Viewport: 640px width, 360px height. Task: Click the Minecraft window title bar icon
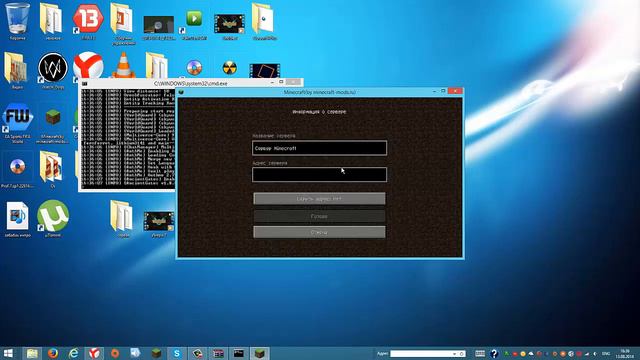click(181, 92)
